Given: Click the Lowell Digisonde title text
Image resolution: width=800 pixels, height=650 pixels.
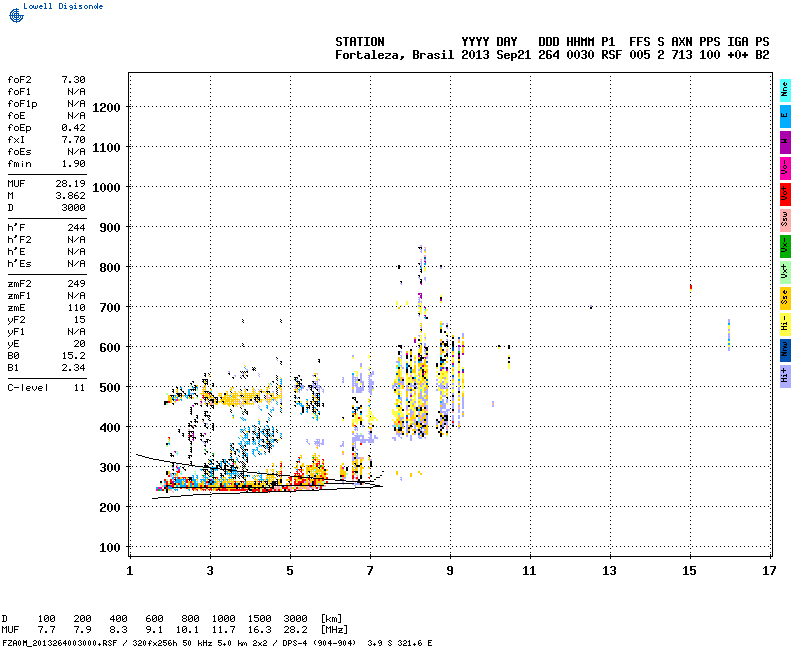Looking at the screenshot, I should 63,6.
